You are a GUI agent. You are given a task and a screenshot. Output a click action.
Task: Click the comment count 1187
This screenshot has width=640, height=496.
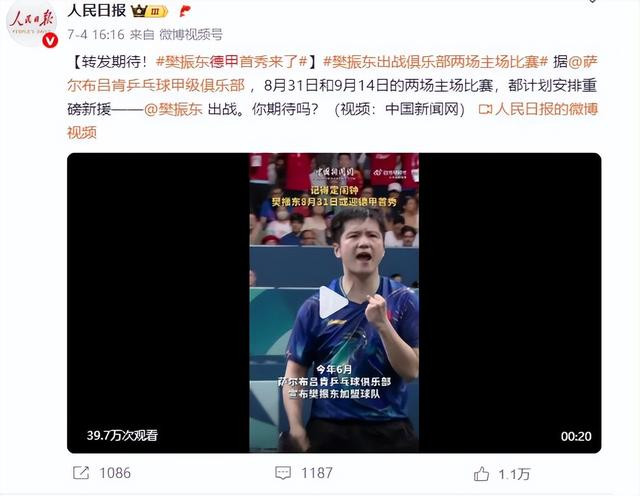click(x=317, y=473)
